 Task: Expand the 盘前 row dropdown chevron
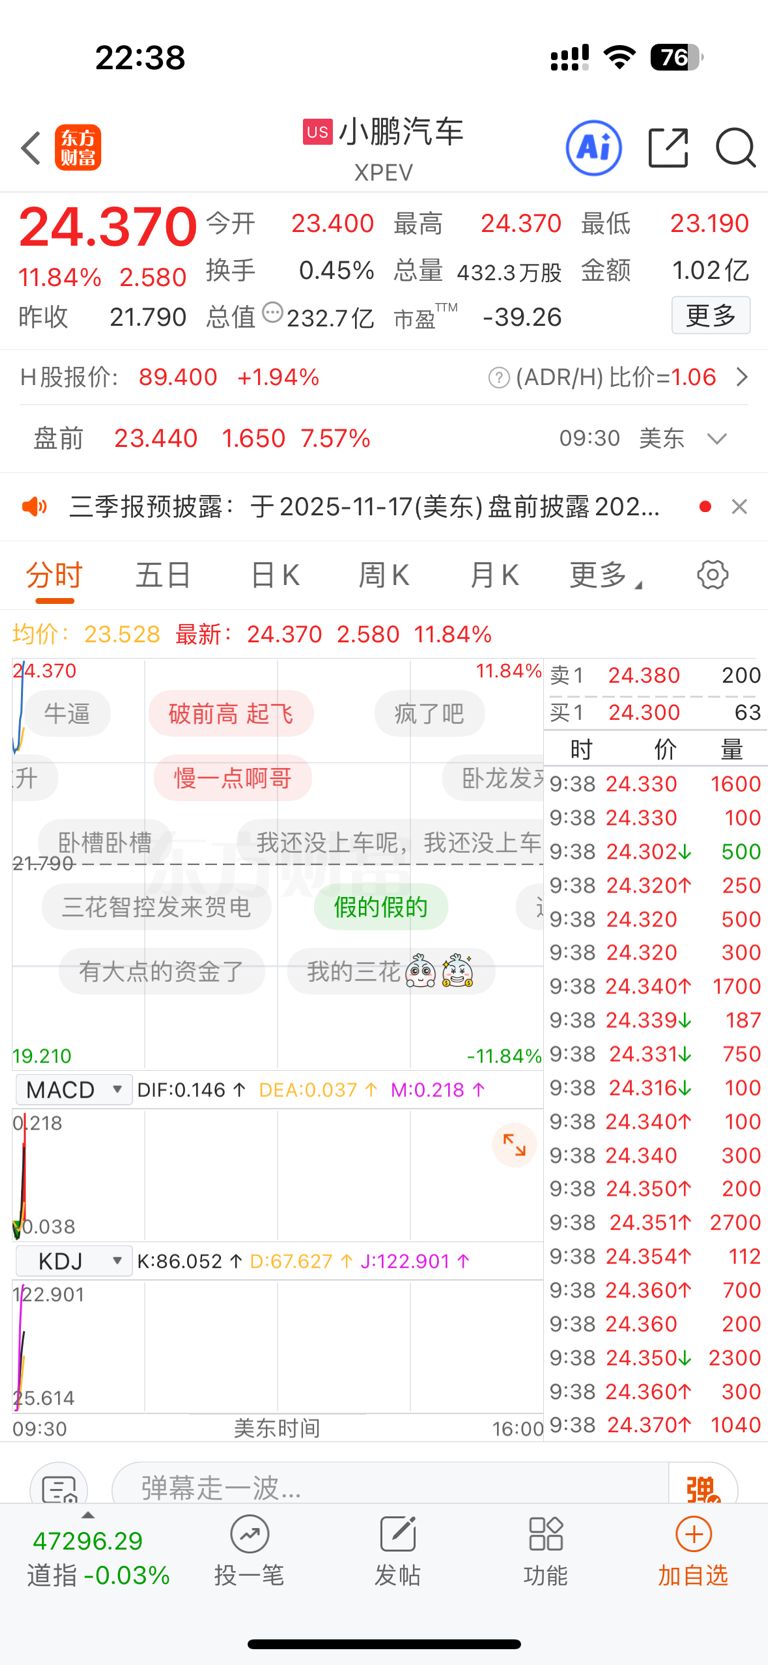coord(717,439)
